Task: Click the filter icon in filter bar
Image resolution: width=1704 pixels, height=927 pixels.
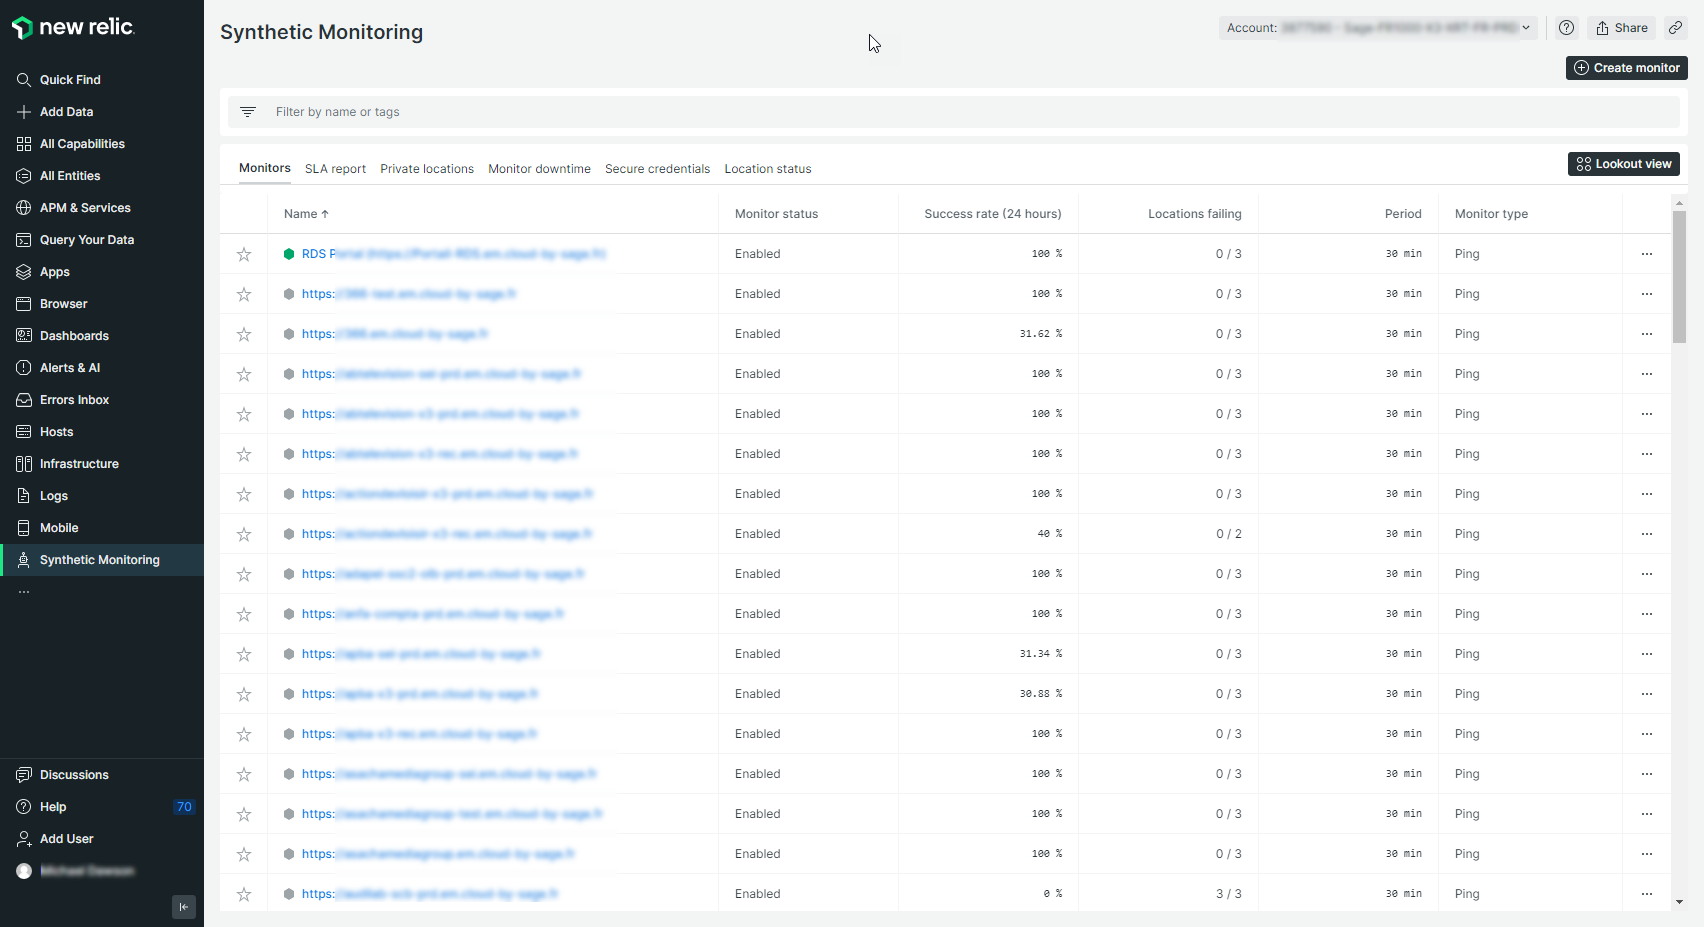Action: pyautogui.click(x=248, y=112)
